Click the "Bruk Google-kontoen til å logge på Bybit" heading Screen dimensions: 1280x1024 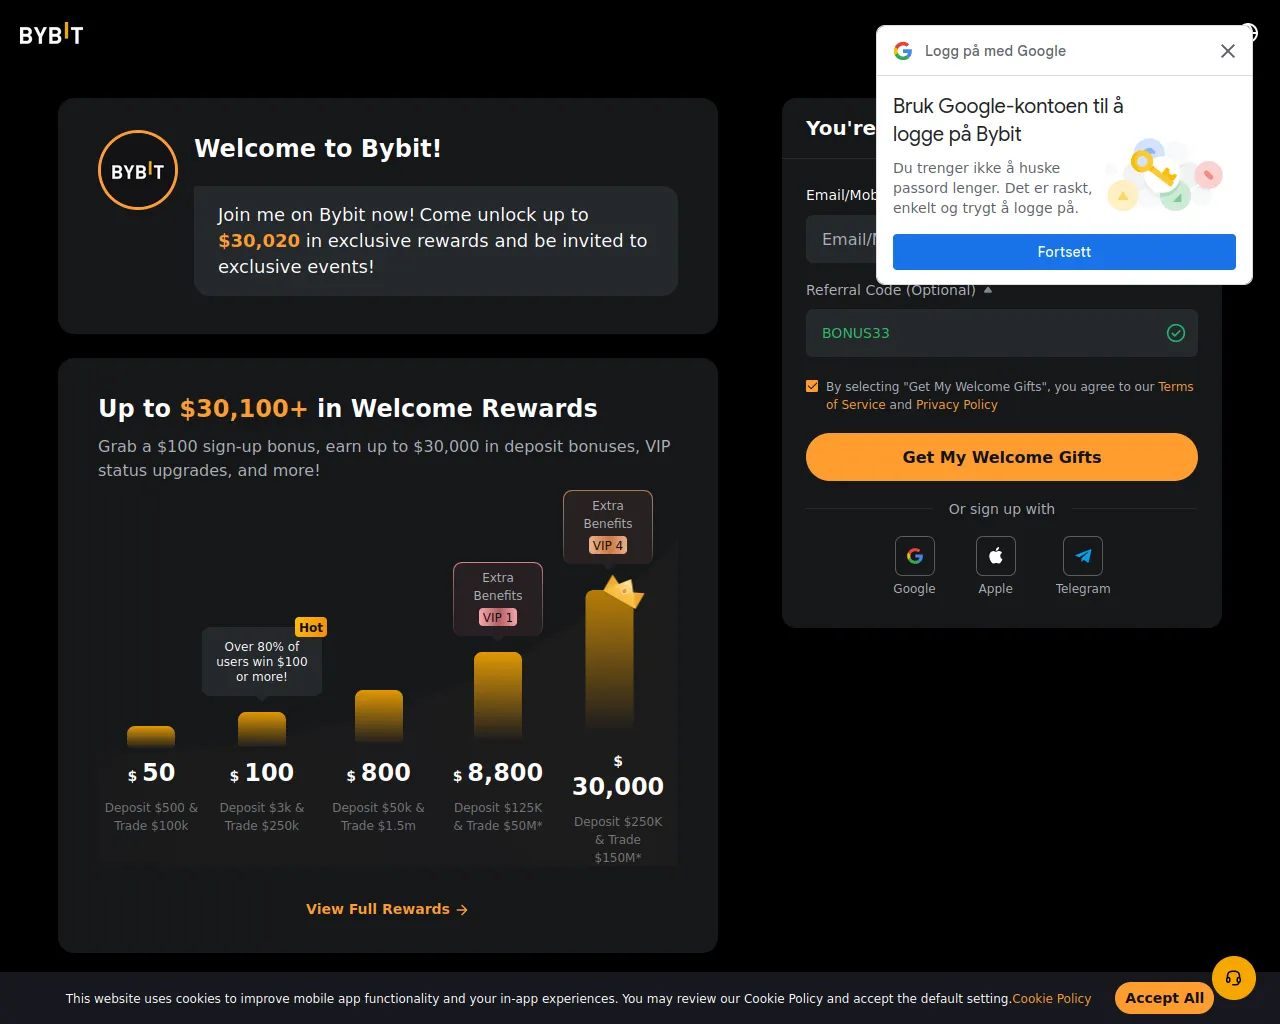pos(1008,120)
